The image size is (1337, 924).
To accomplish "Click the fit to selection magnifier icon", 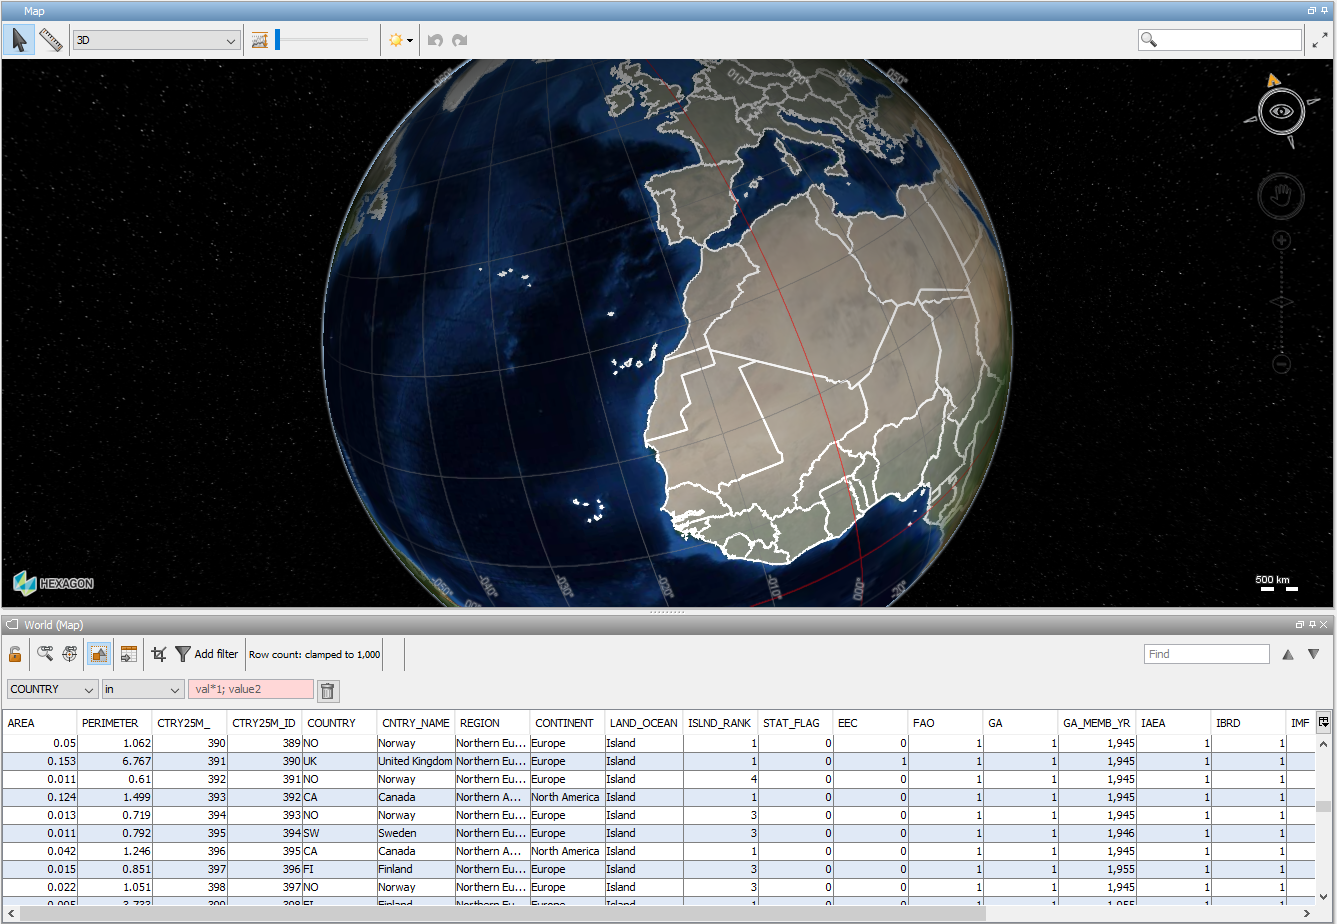I will click(x=45, y=654).
